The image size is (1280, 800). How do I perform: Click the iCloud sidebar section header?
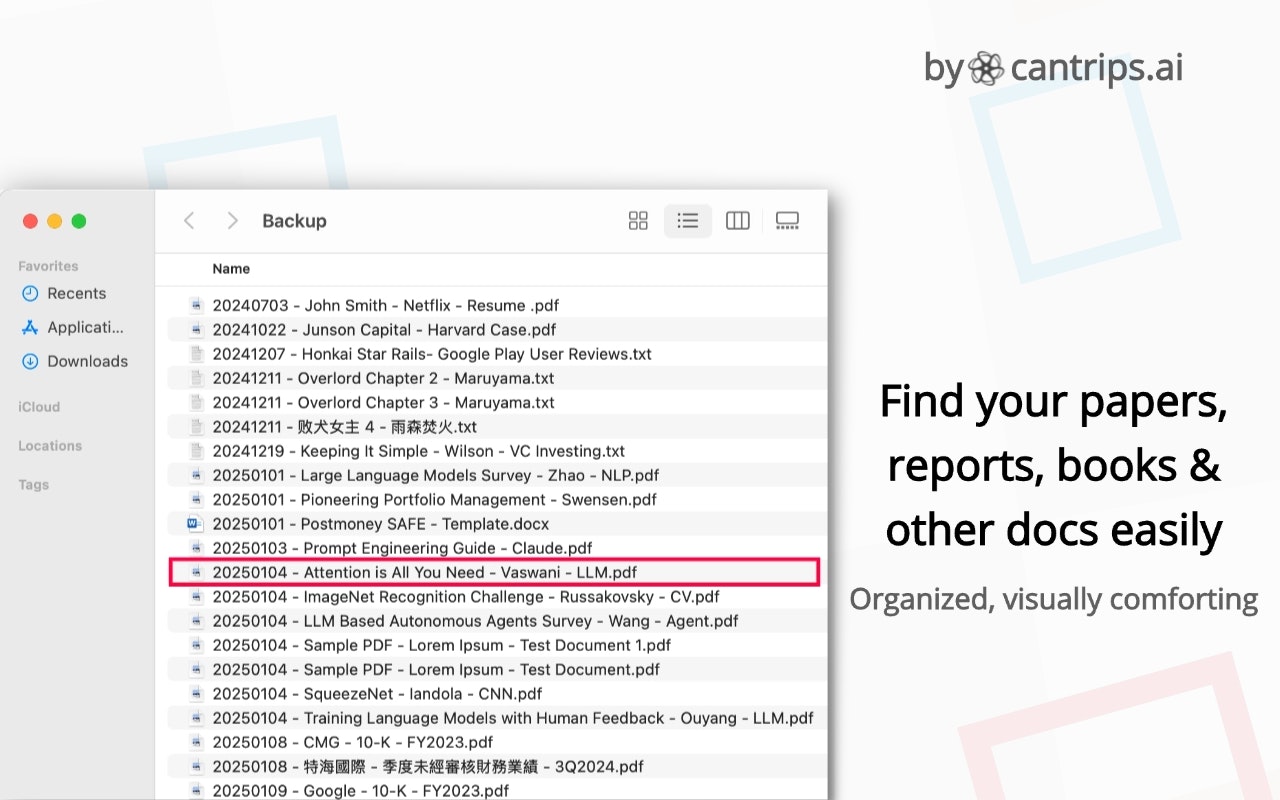pyautogui.click(x=39, y=407)
